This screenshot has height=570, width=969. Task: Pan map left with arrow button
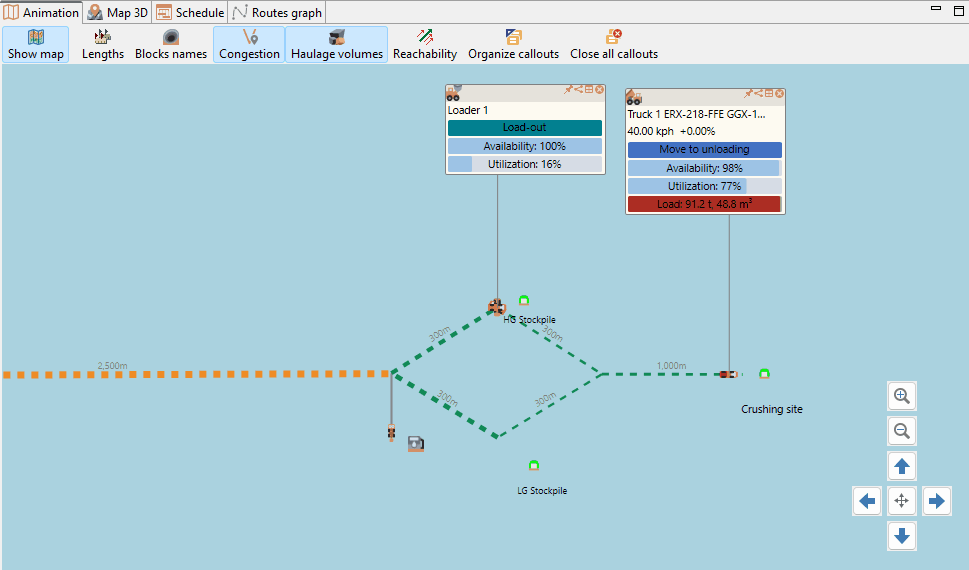point(867,501)
